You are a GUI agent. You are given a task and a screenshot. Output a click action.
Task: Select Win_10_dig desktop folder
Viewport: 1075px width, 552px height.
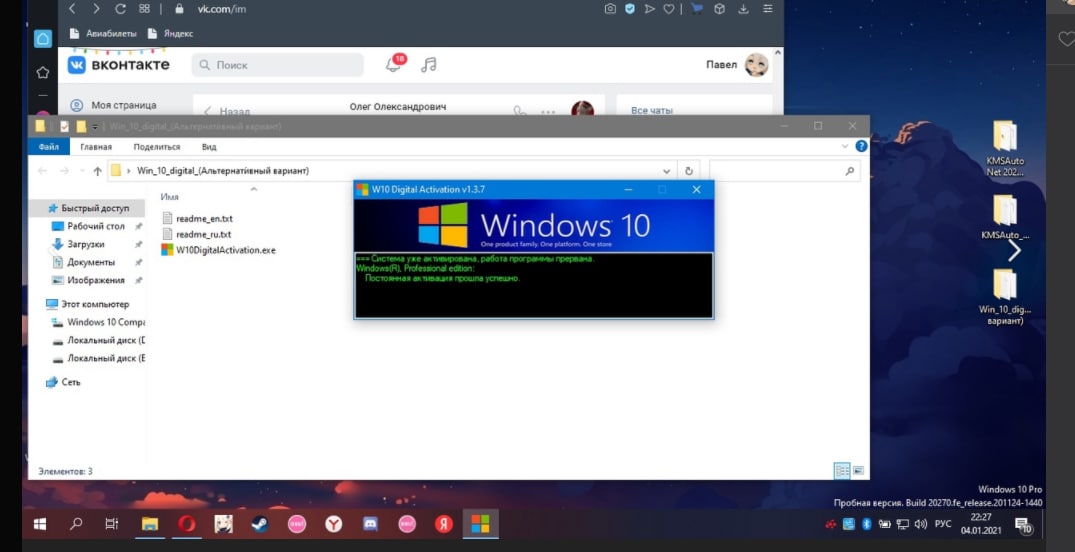pos(1005,297)
